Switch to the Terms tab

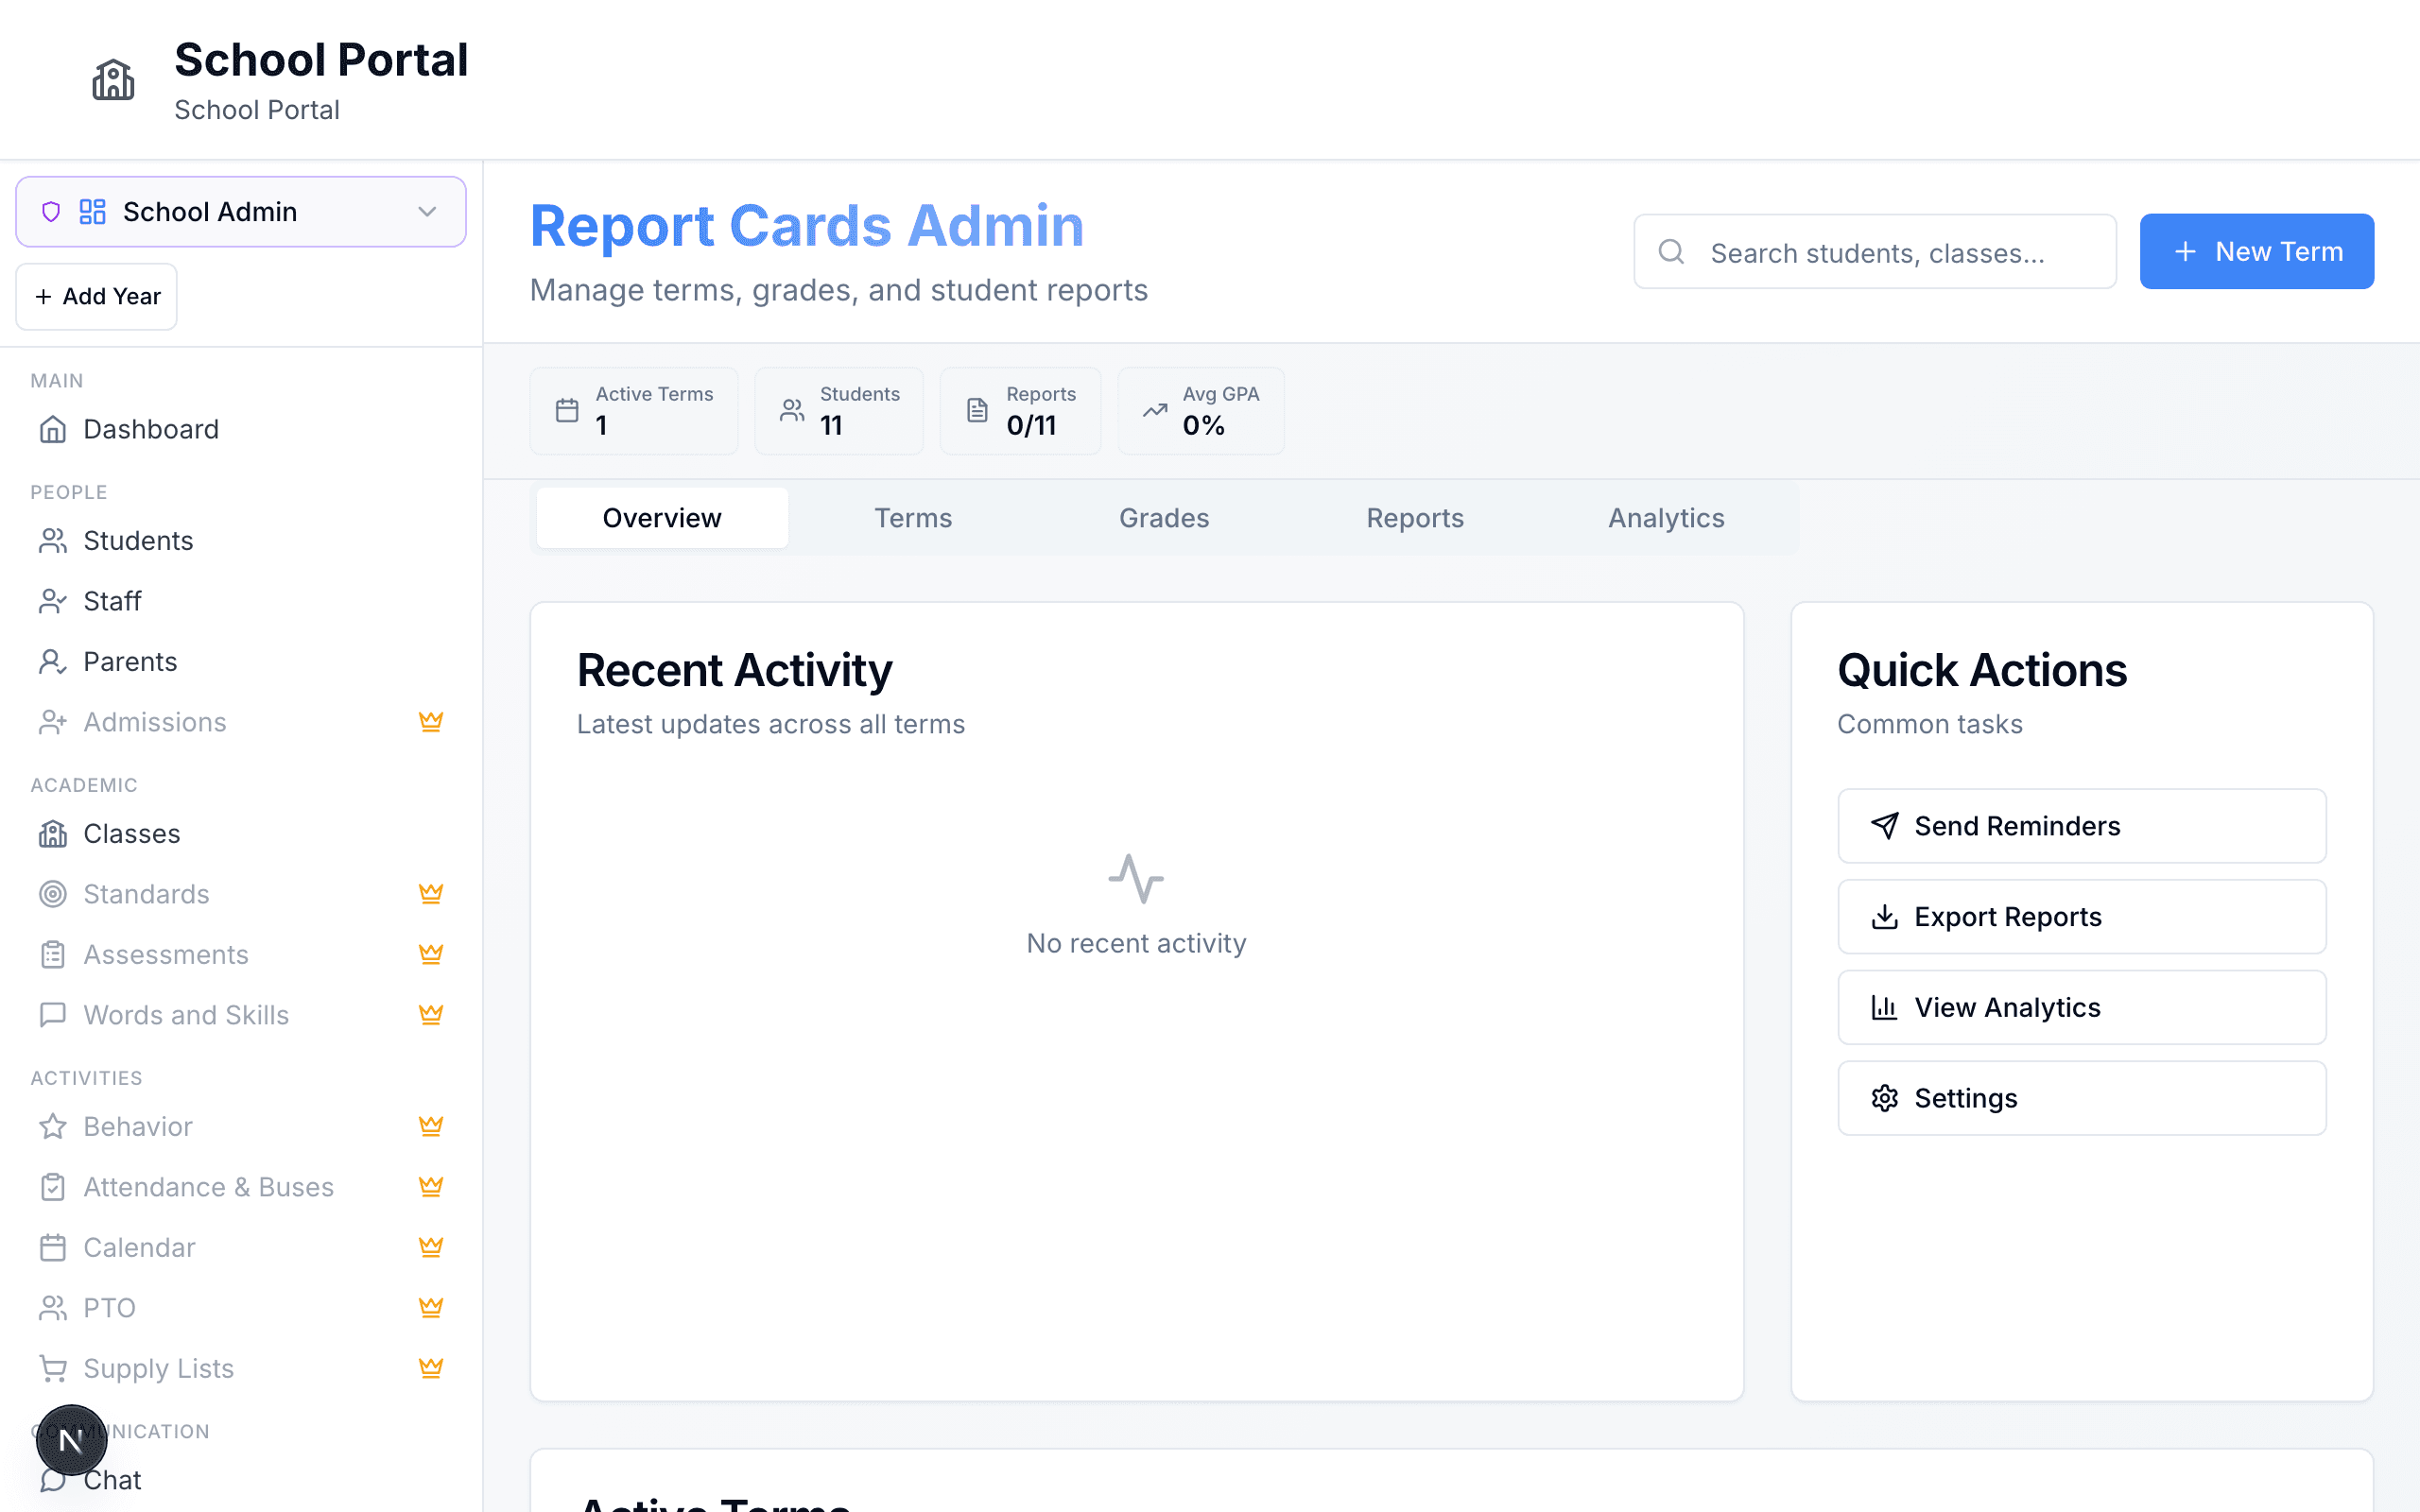(x=912, y=518)
